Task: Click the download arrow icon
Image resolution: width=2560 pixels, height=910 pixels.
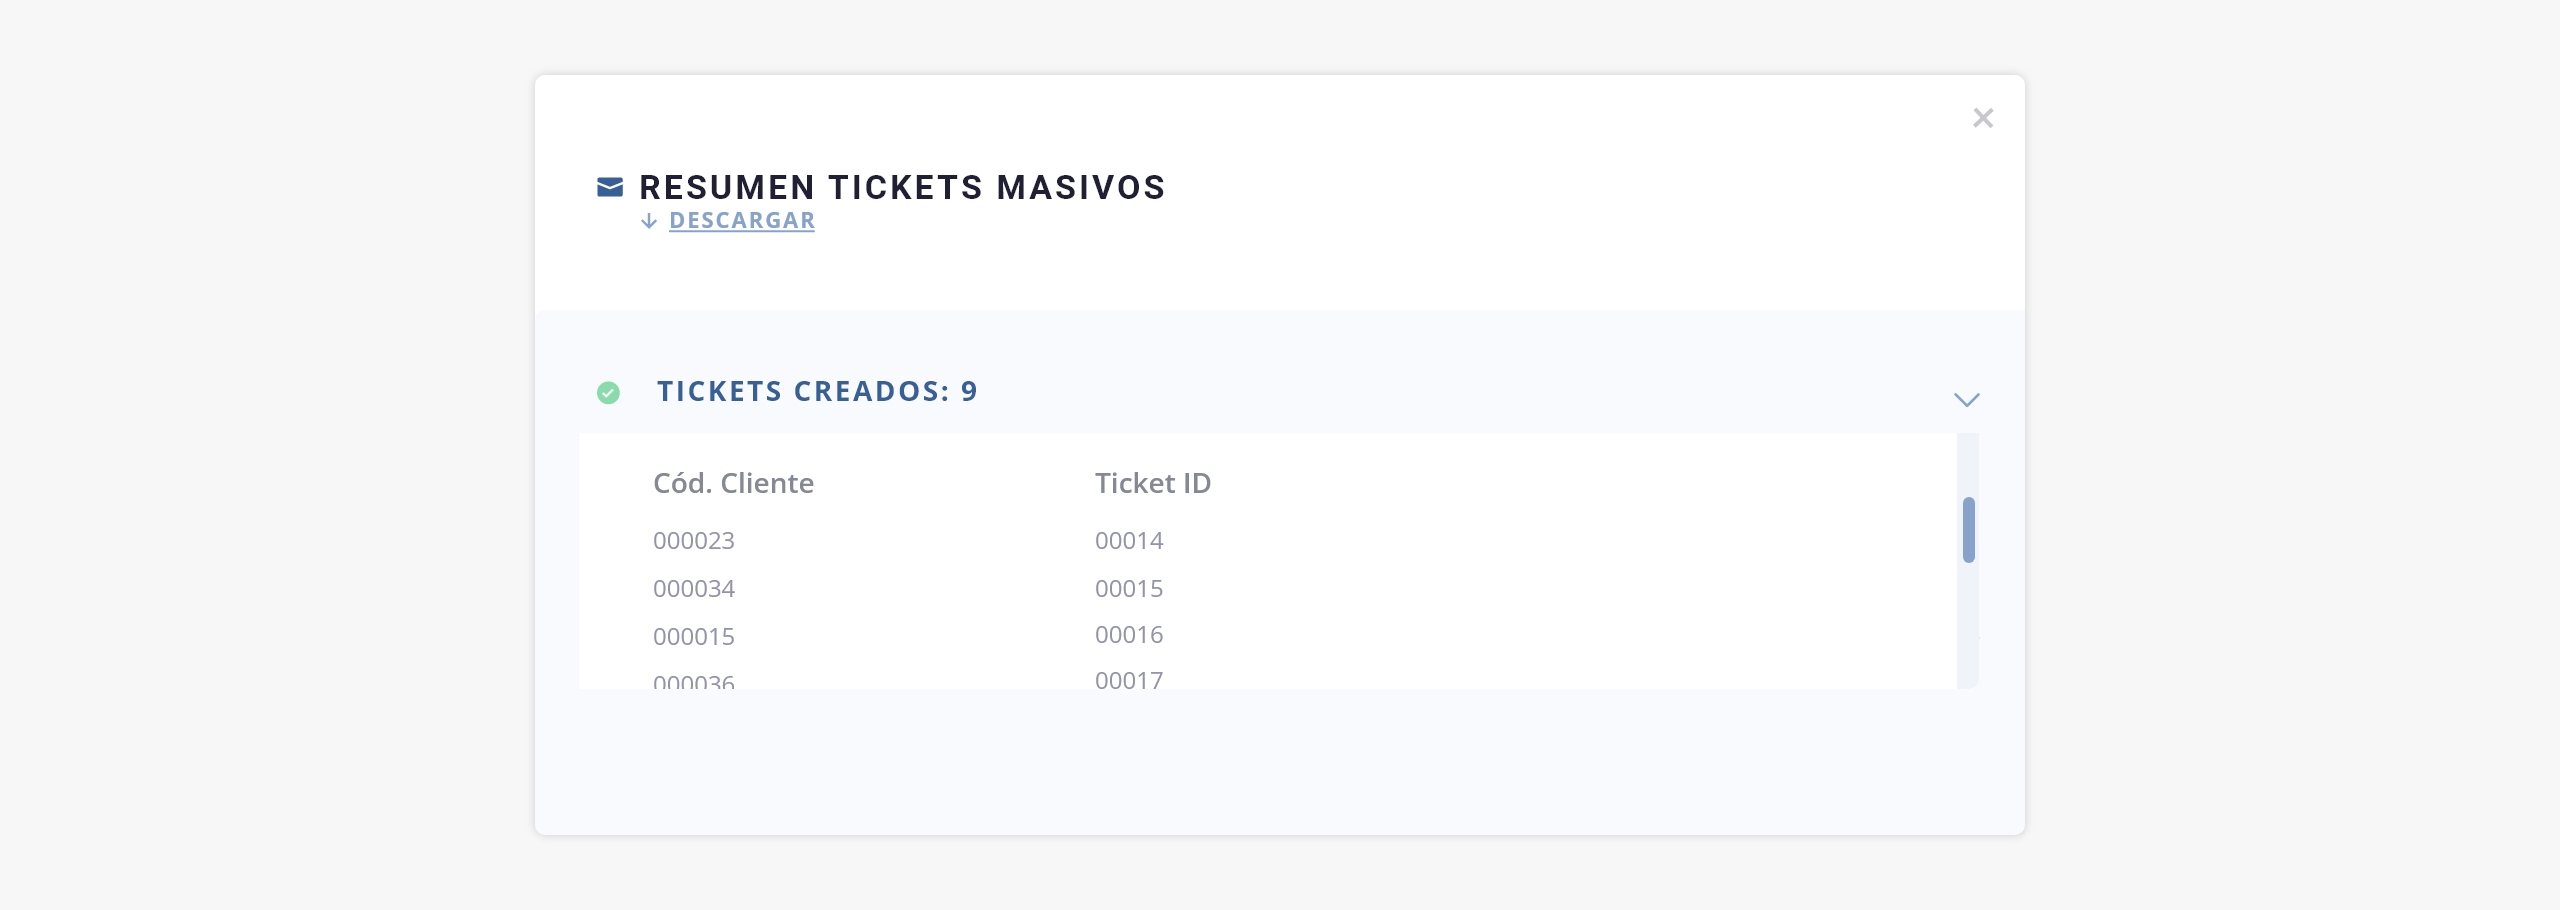Action: coord(649,221)
